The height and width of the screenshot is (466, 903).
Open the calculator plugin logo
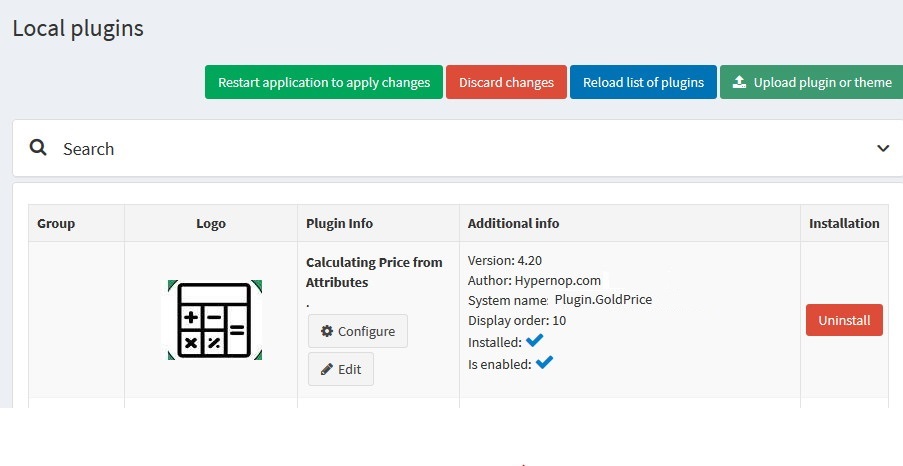[x=215, y=320]
